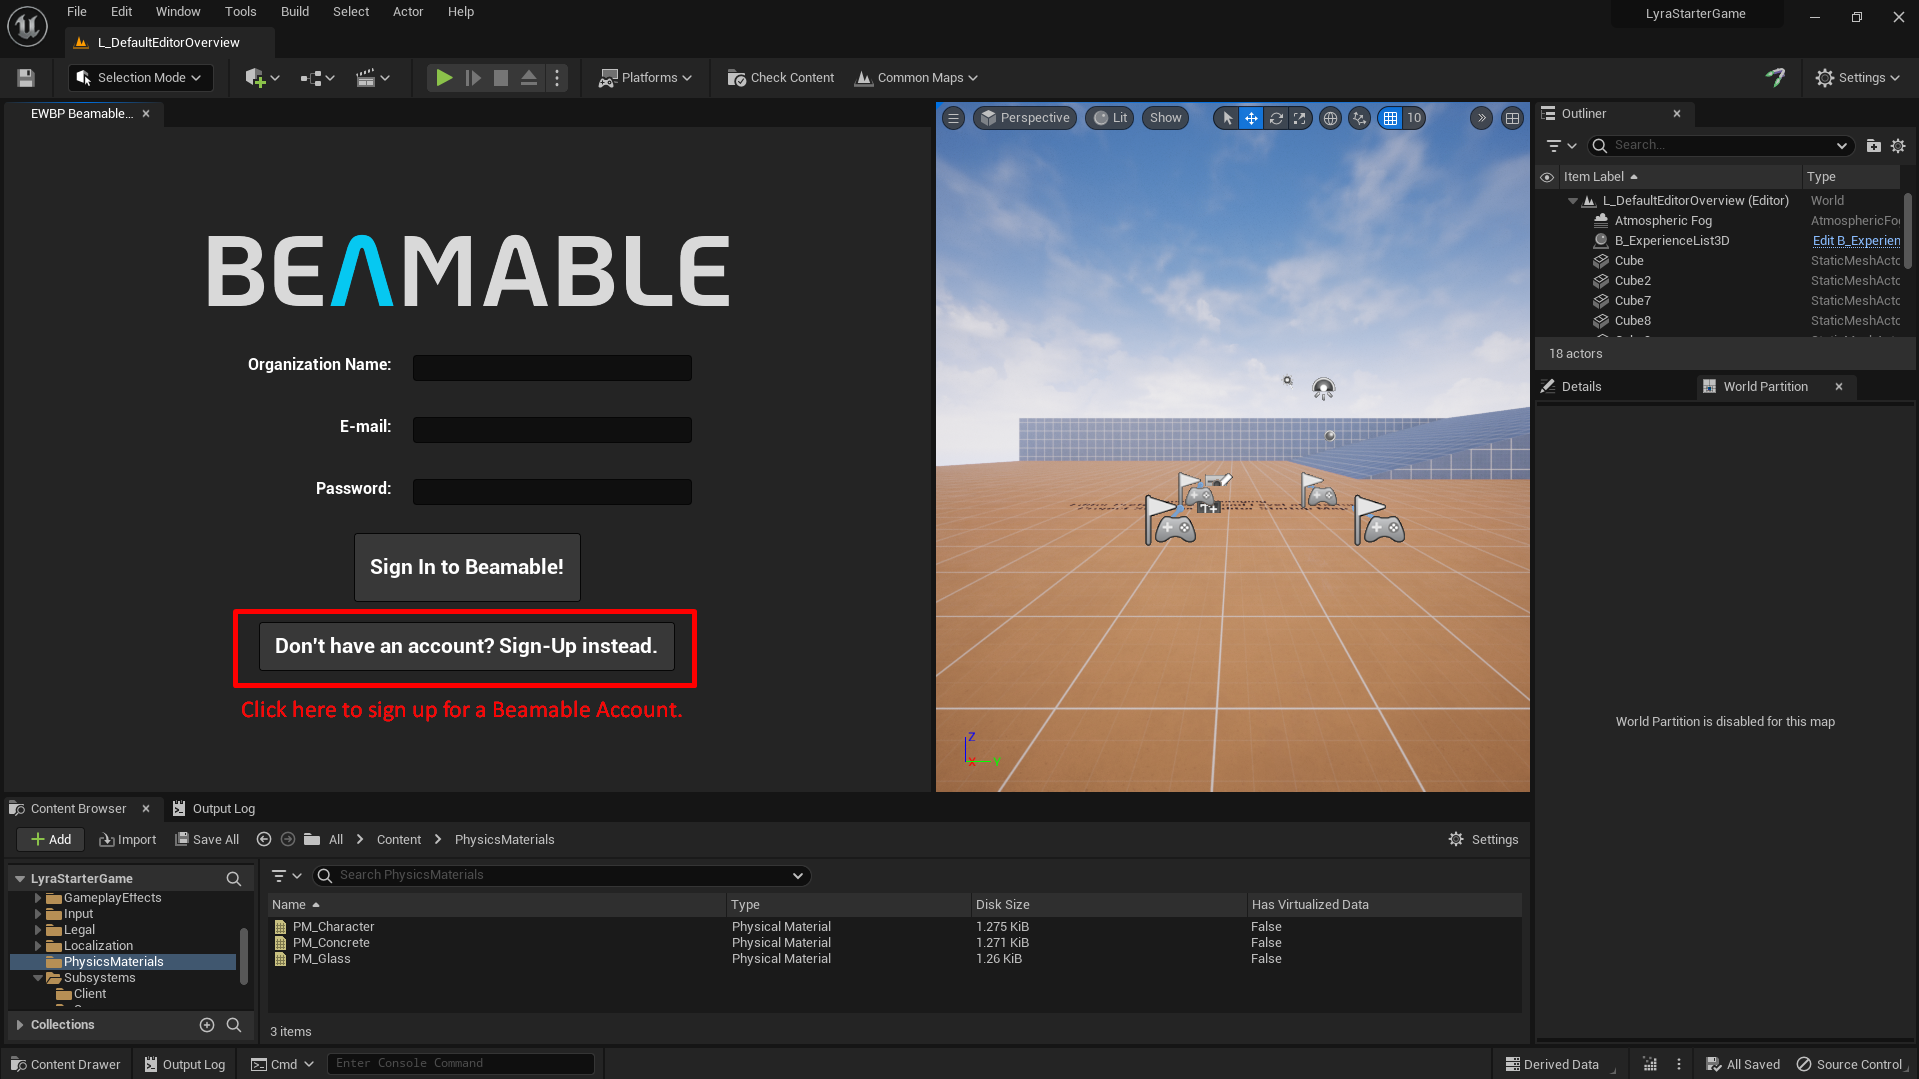Toggle surface snapping in the viewport toolbar
Screen dimensions: 1919x1079
(1359, 118)
